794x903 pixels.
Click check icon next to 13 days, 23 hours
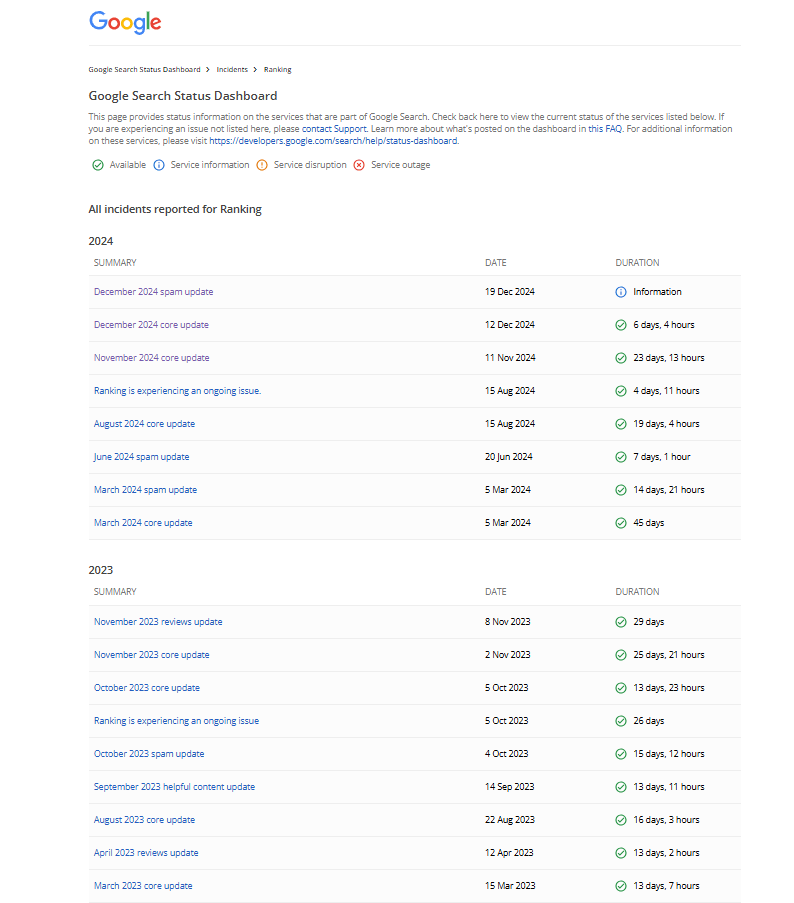point(621,688)
